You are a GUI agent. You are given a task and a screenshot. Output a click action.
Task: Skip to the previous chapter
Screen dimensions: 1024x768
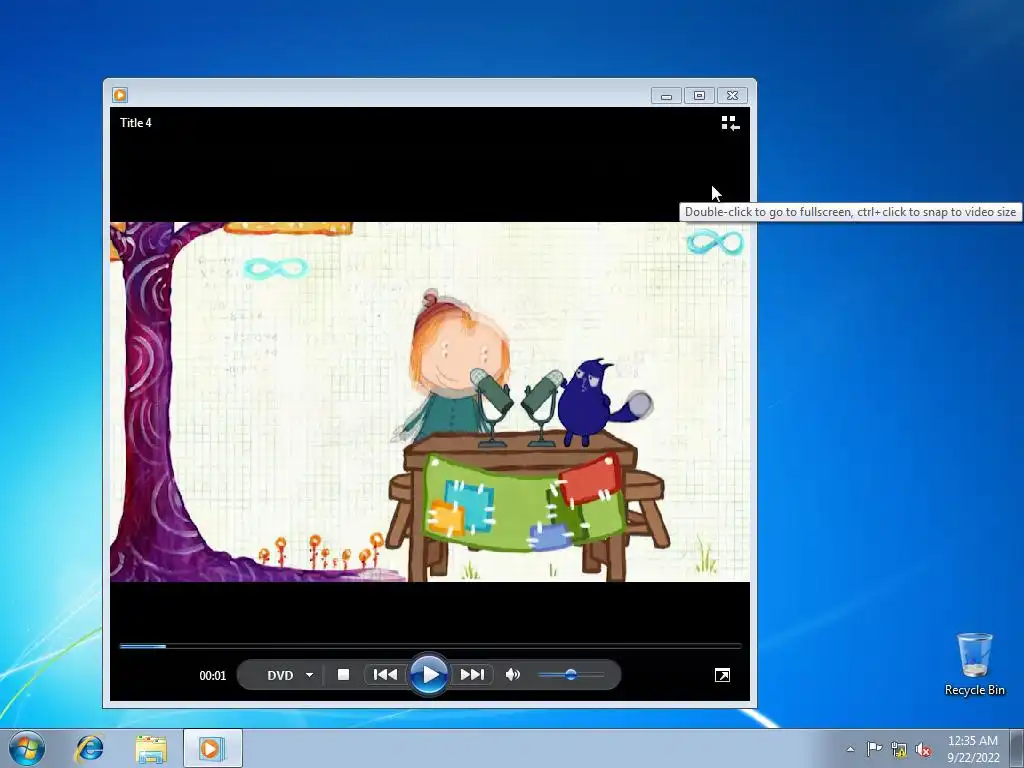pos(385,675)
